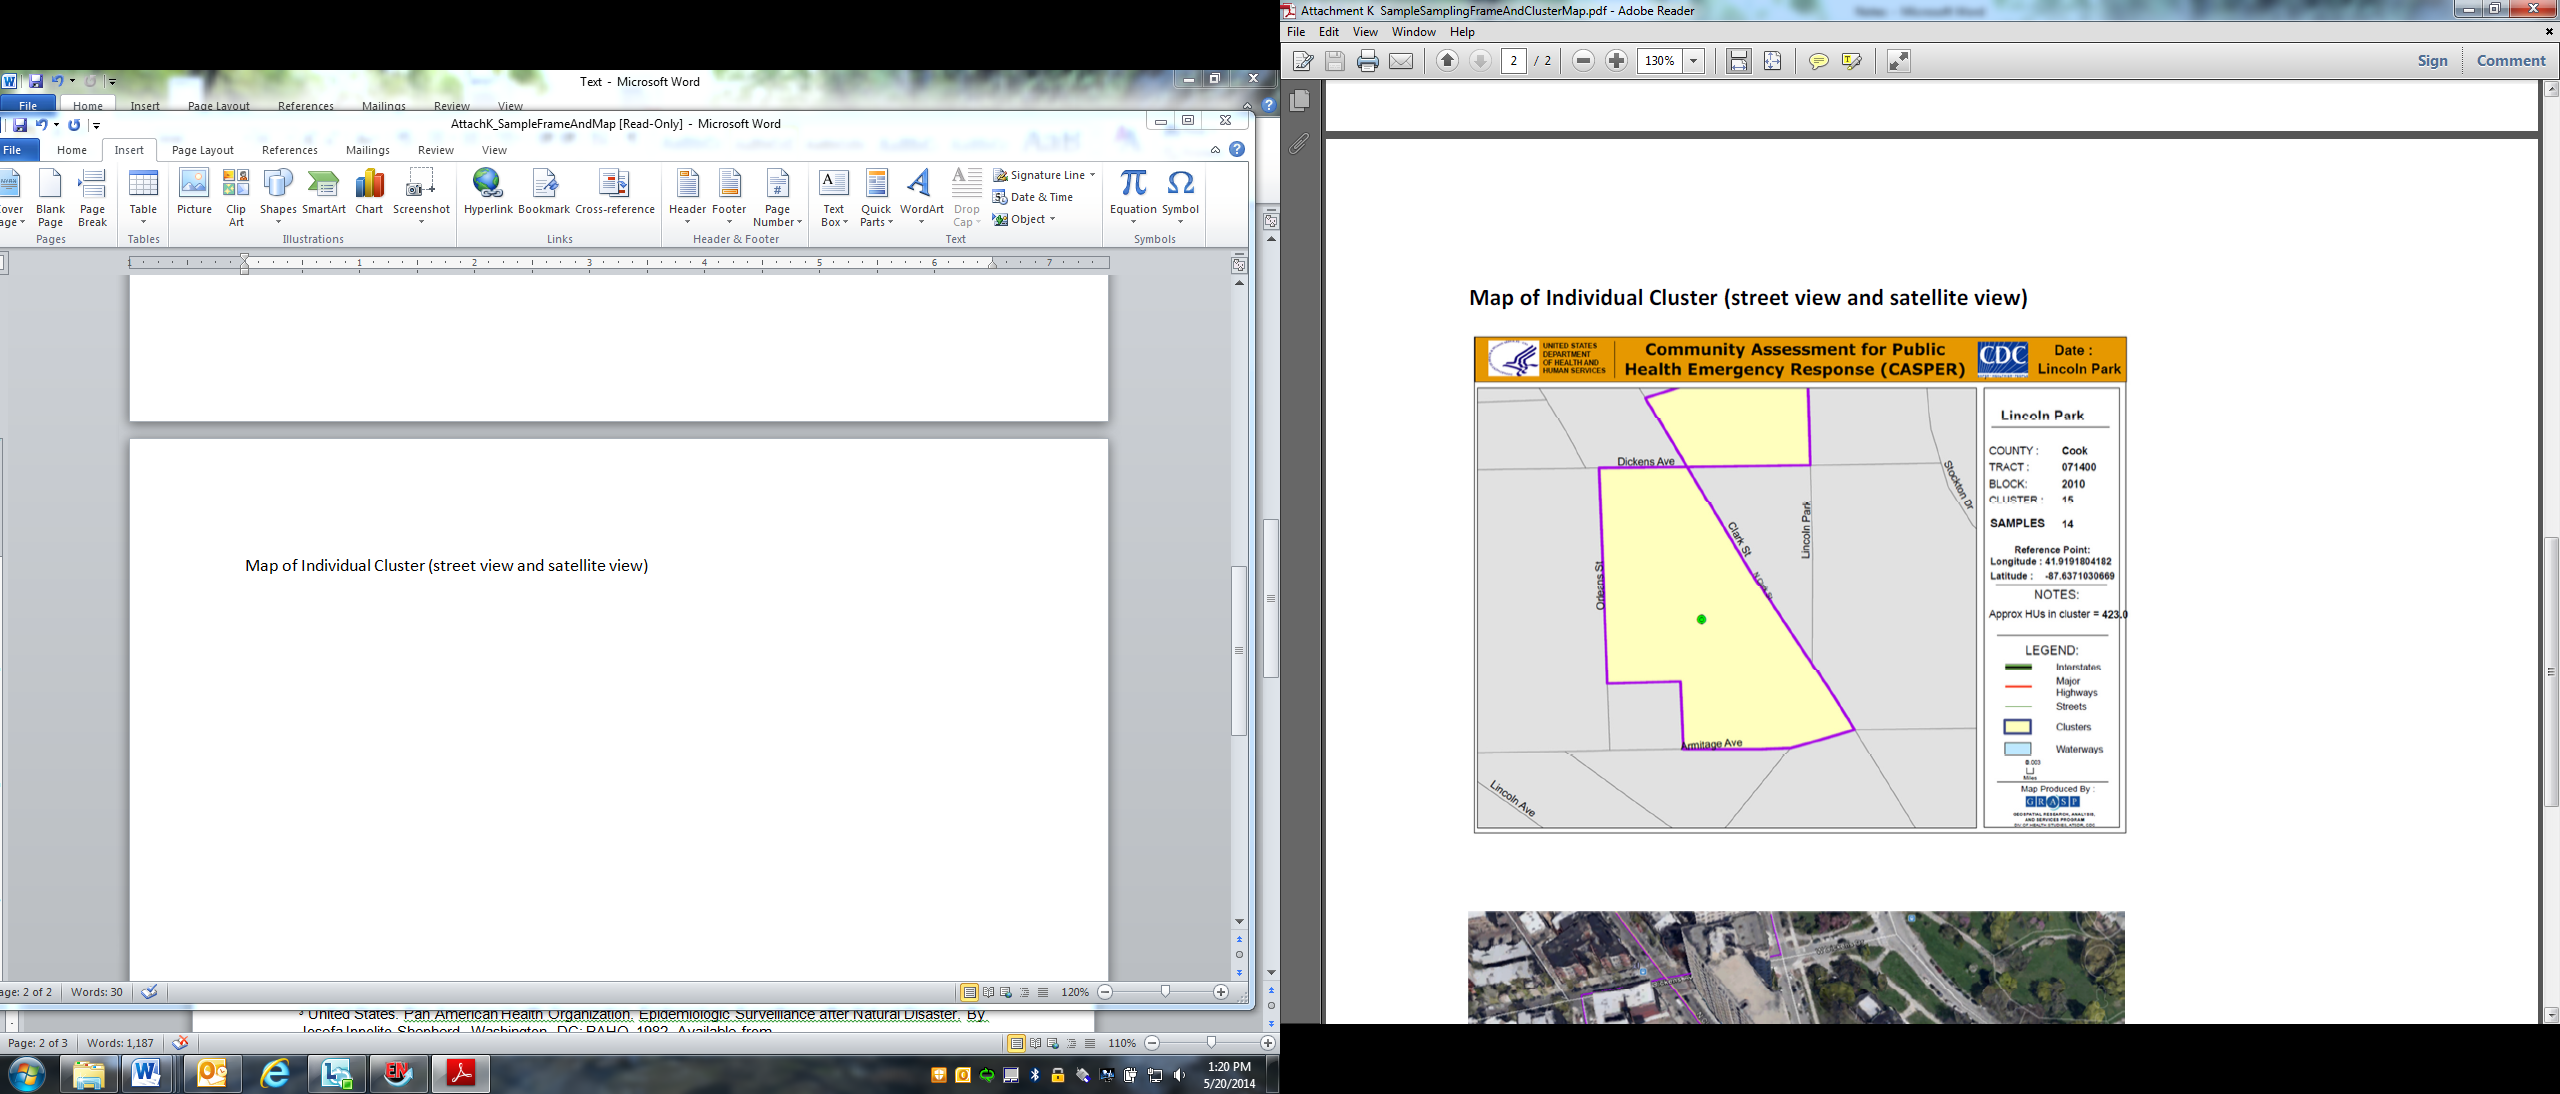Viewport: 2560px width, 1094px height.
Task: Open the Comment pane in Adobe Reader
Action: tap(2510, 60)
